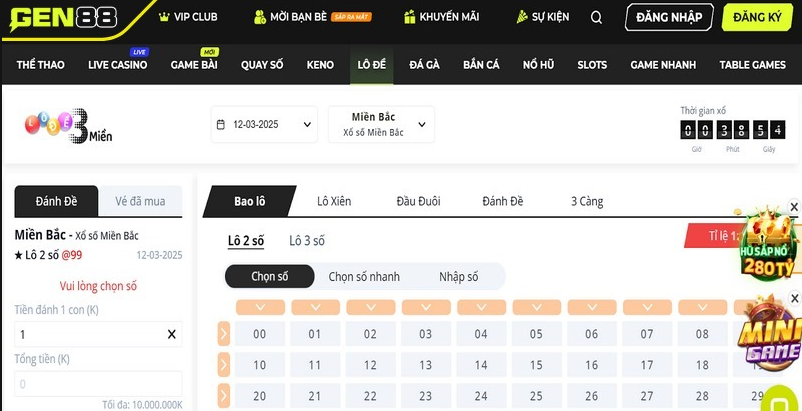The width and height of the screenshot is (802, 411).
Task: Switch to the Lô Xiên tab
Action: coord(334,201)
